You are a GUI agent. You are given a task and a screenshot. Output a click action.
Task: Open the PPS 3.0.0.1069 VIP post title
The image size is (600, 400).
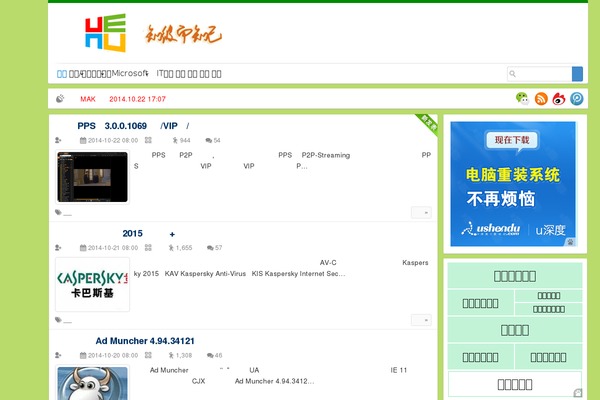(133, 126)
